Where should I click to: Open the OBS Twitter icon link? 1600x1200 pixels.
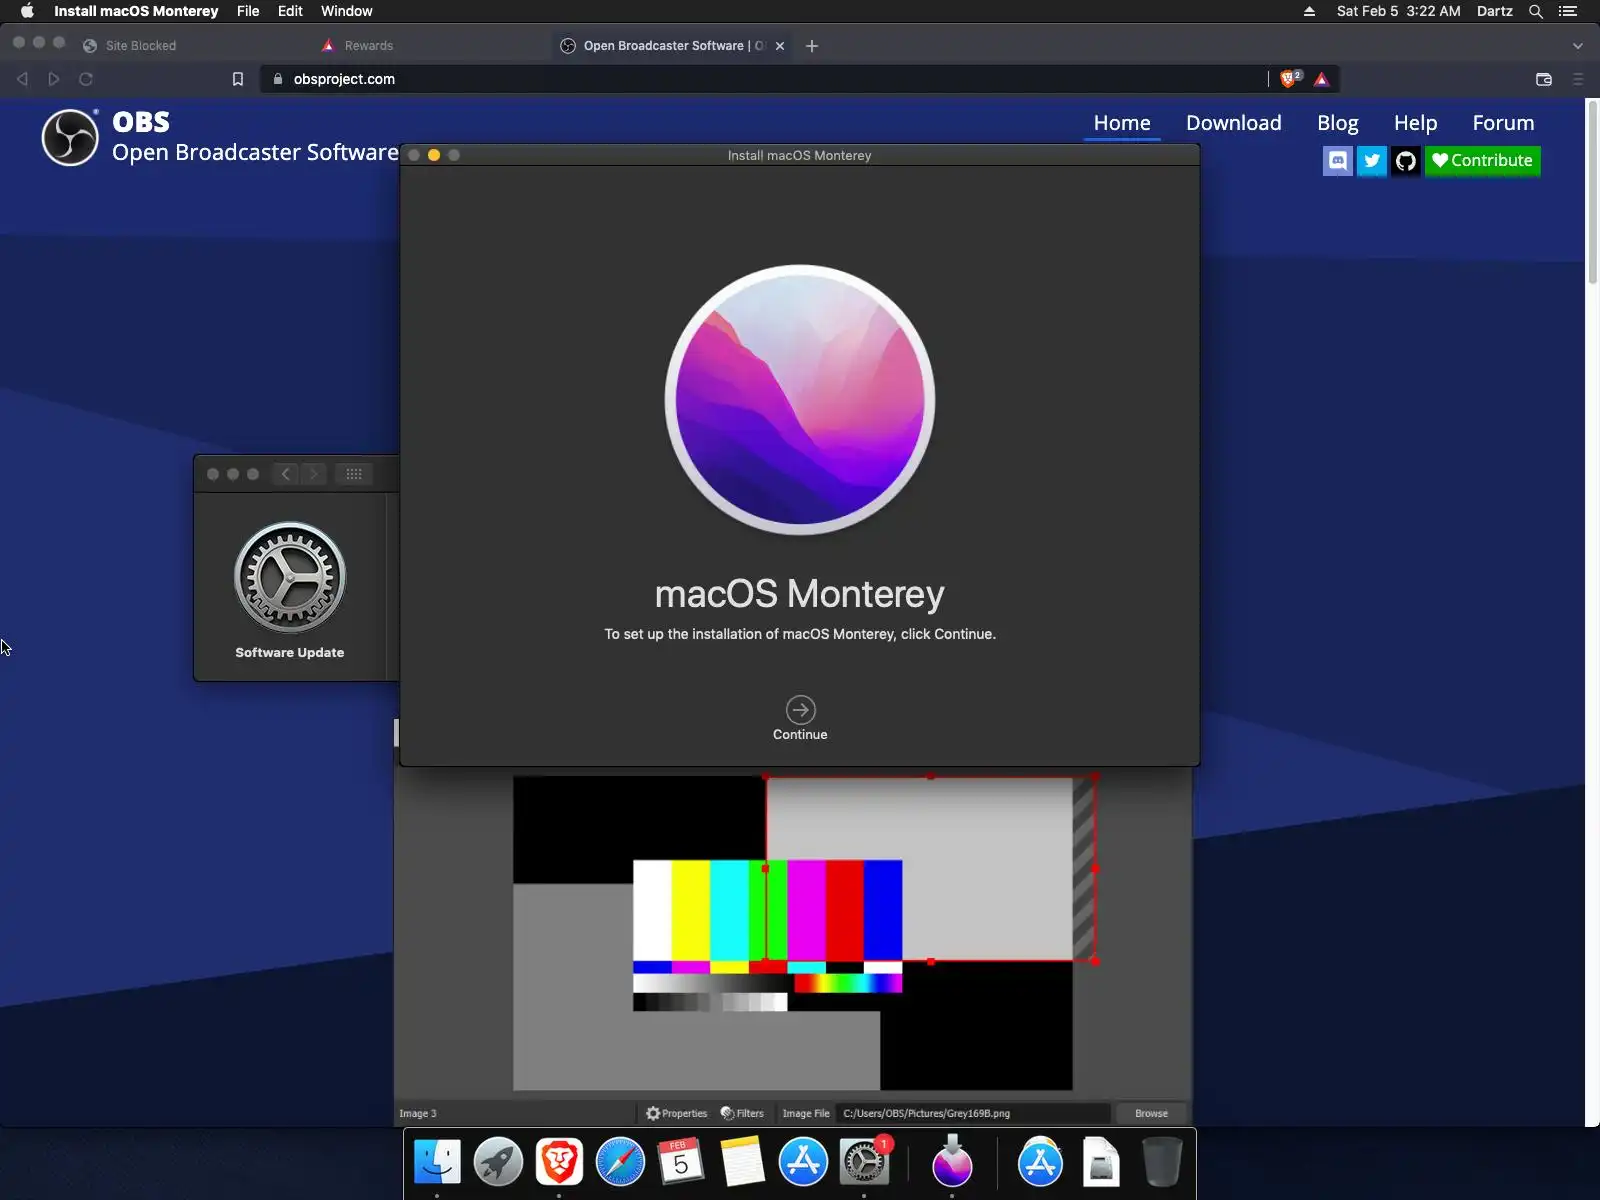tap(1372, 161)
